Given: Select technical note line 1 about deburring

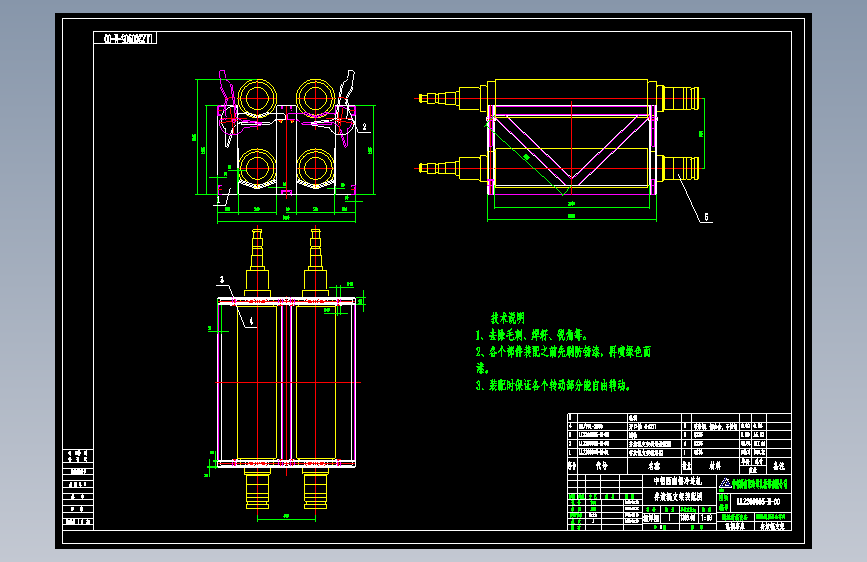Looking at the screenshot, I should (x=532, y=335).
